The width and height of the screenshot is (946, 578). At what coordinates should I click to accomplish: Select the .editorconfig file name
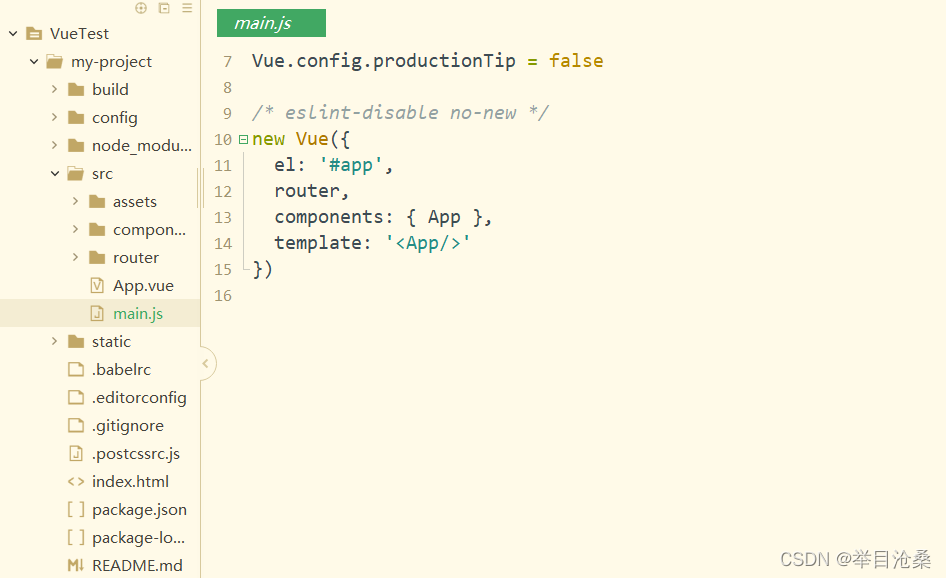pos(139,398)
